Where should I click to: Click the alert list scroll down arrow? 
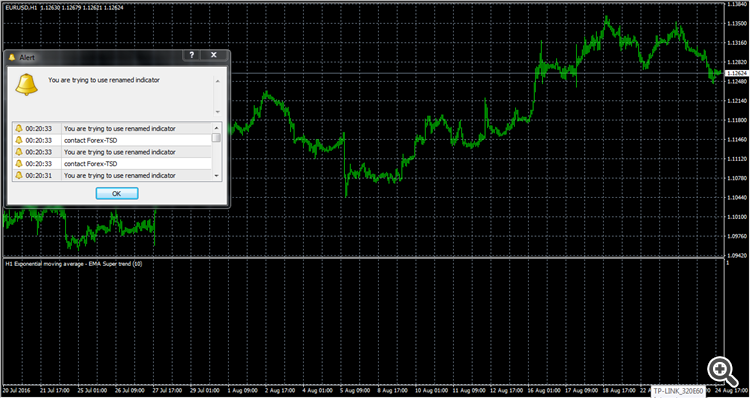(217, 176)
